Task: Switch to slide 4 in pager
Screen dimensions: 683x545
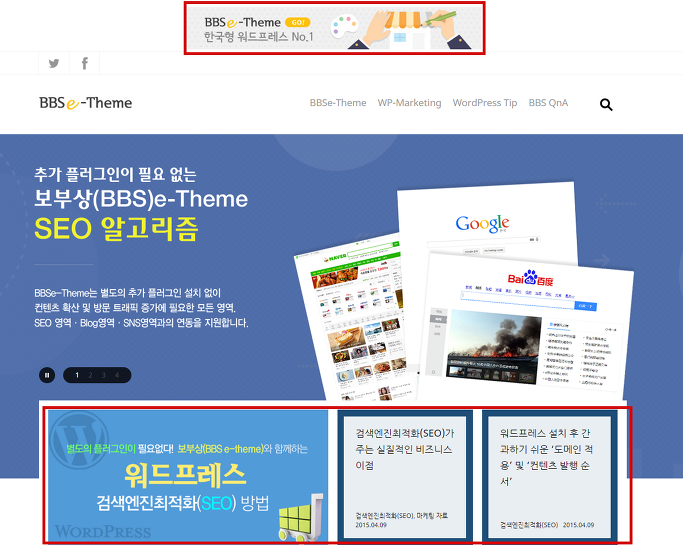Action: pyautogui.click(x=117, y=375)
